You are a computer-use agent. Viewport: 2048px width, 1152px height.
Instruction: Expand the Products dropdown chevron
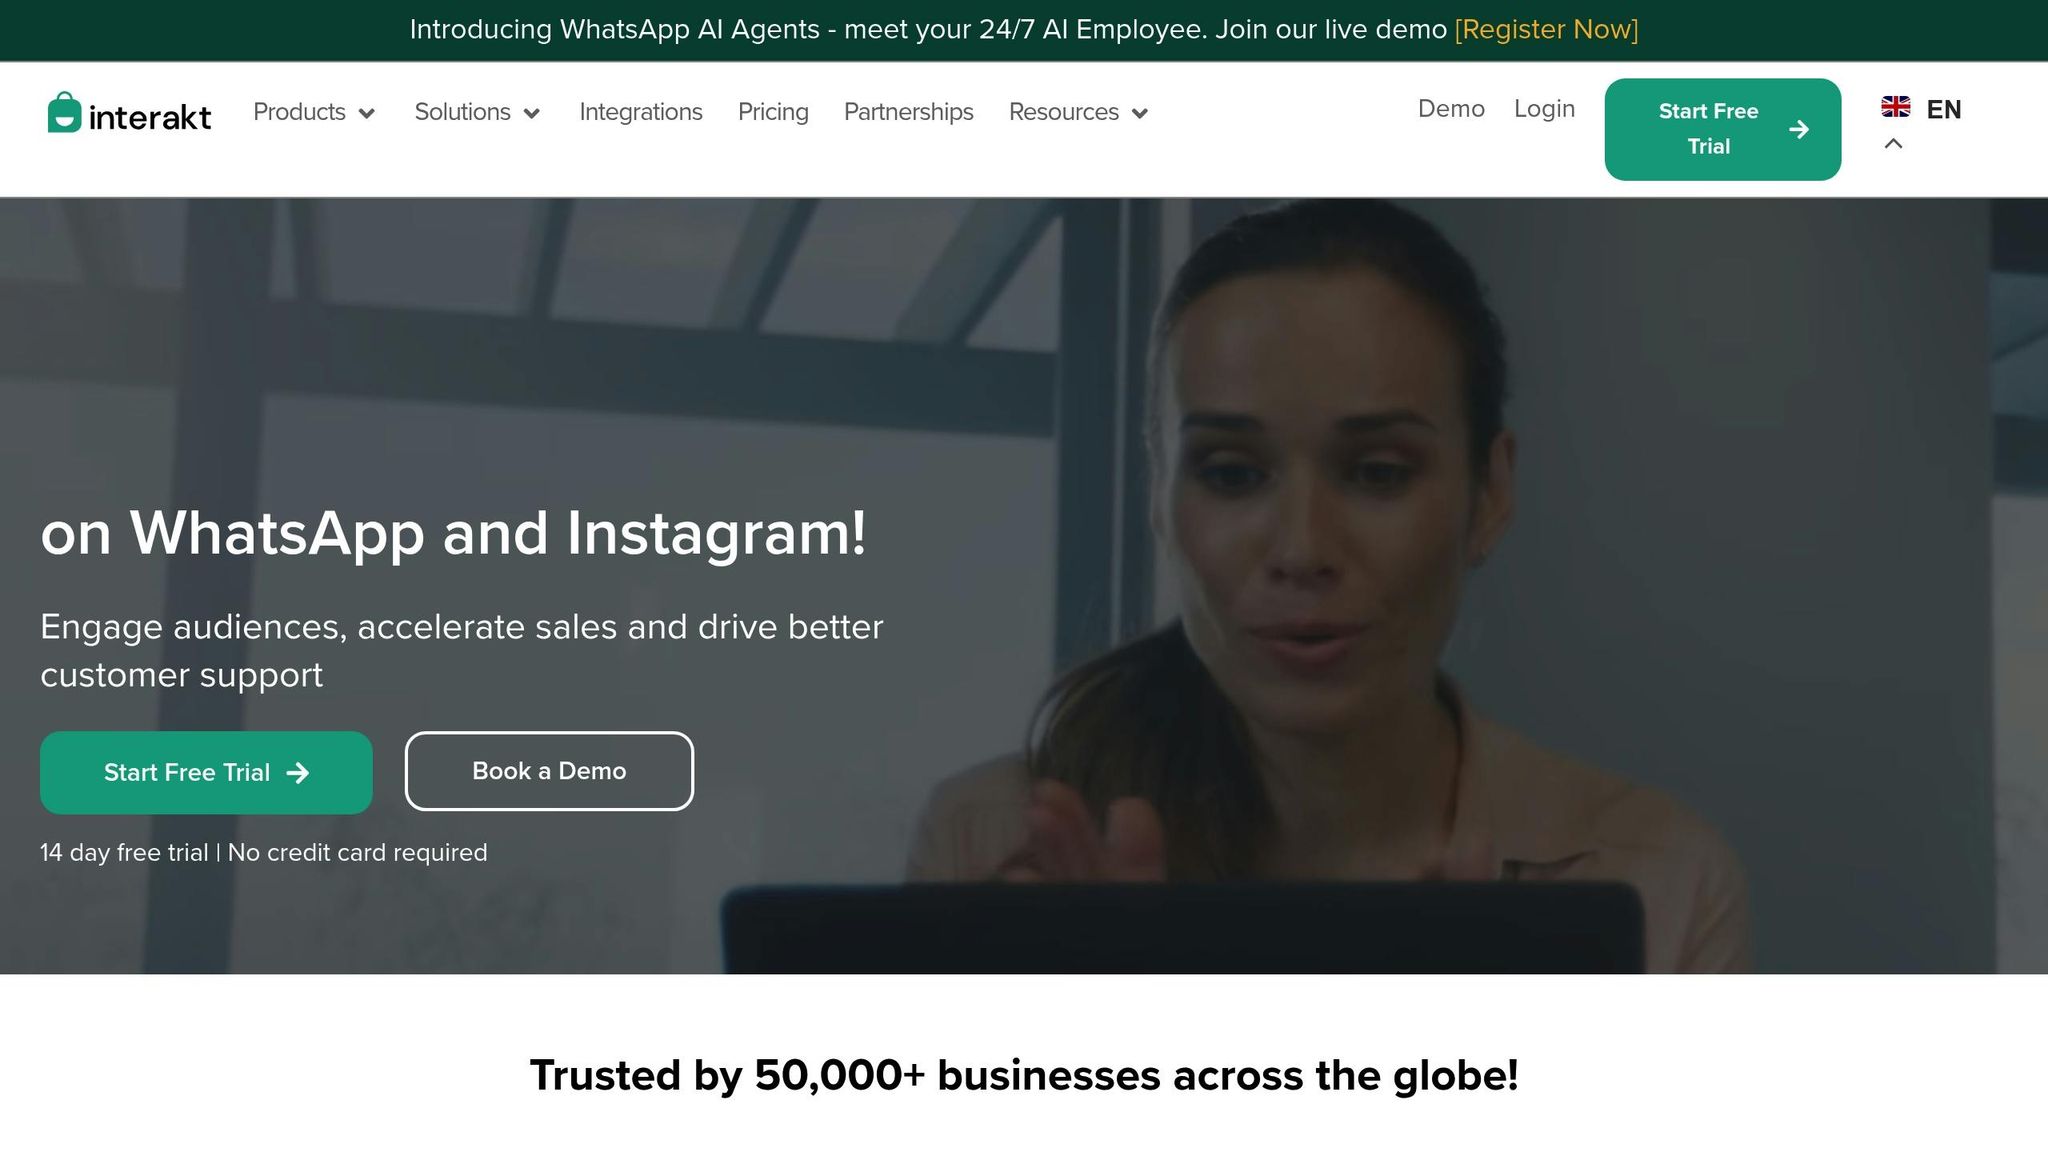367,113
